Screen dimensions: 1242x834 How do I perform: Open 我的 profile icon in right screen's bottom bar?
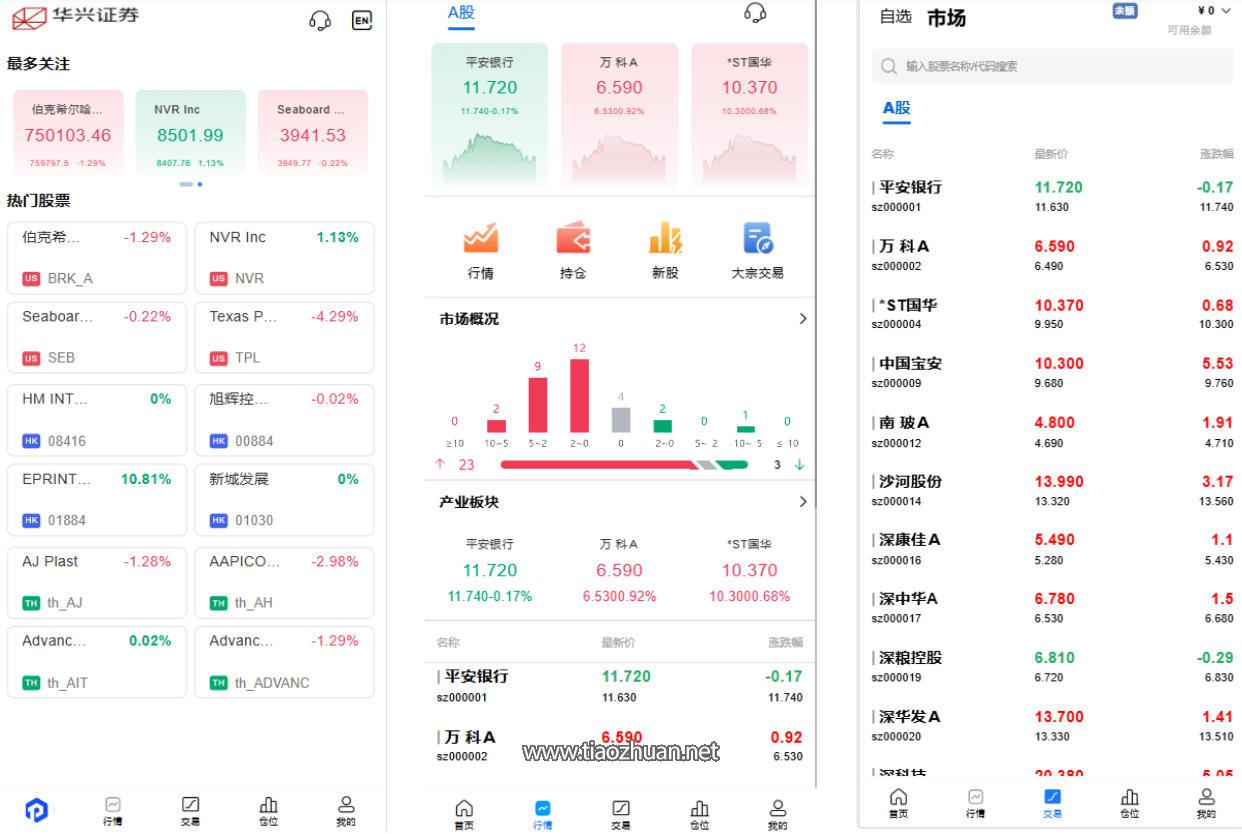pyautogui.click(x=1206, y=803)
